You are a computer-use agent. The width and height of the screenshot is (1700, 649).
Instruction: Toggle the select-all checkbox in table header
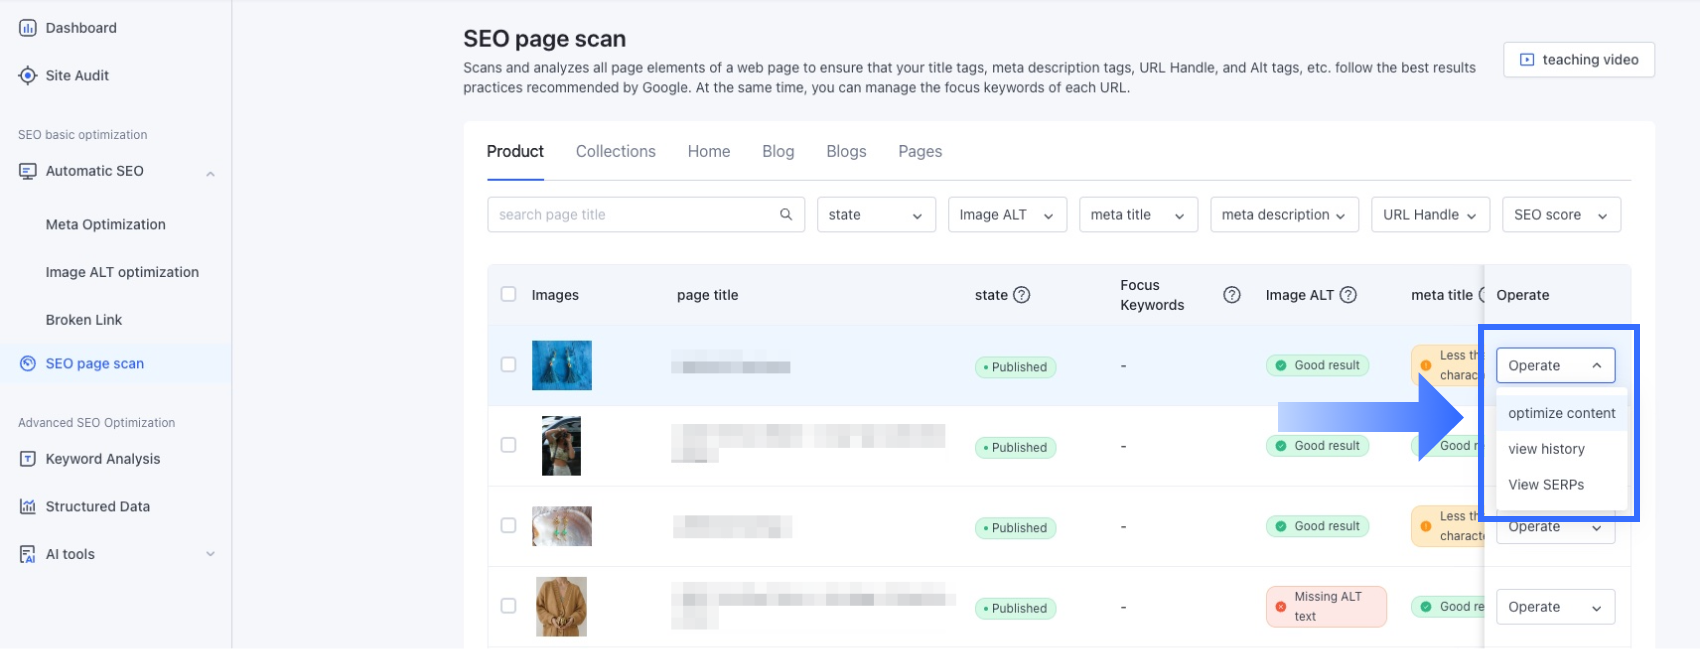[x=508, y=294]
